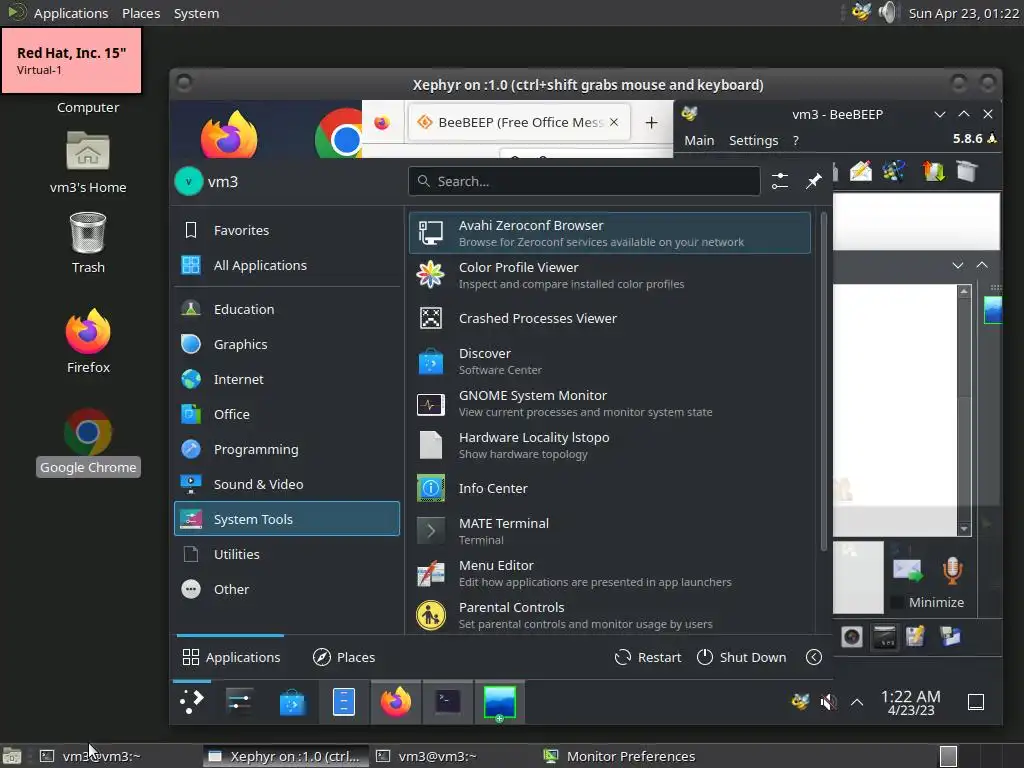Close the BeeBEEP Firefox tab
Viewport: 1024px width, 768px height.
(614, 122)
